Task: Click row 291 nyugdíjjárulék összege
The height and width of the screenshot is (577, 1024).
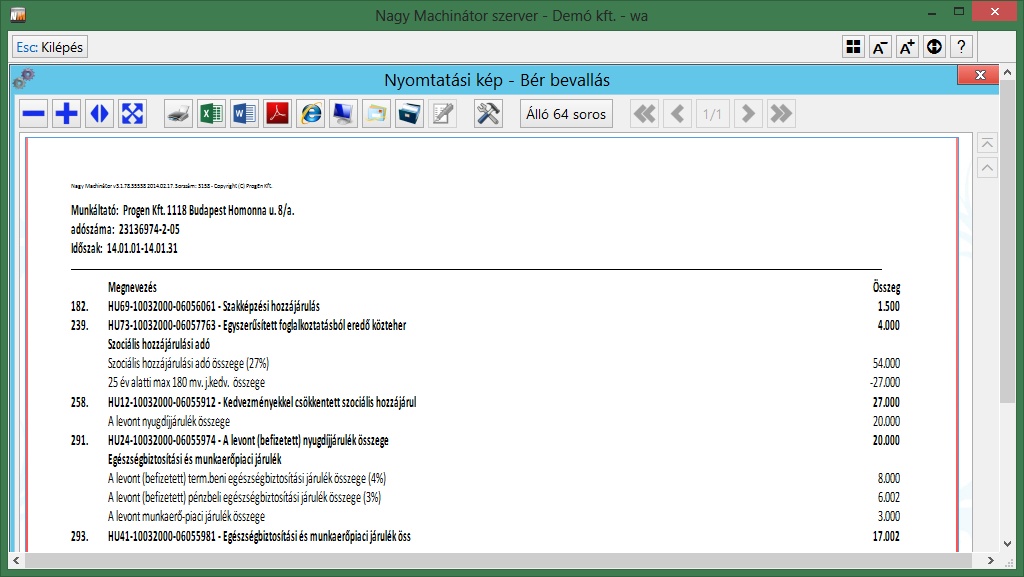Action: 485,441
